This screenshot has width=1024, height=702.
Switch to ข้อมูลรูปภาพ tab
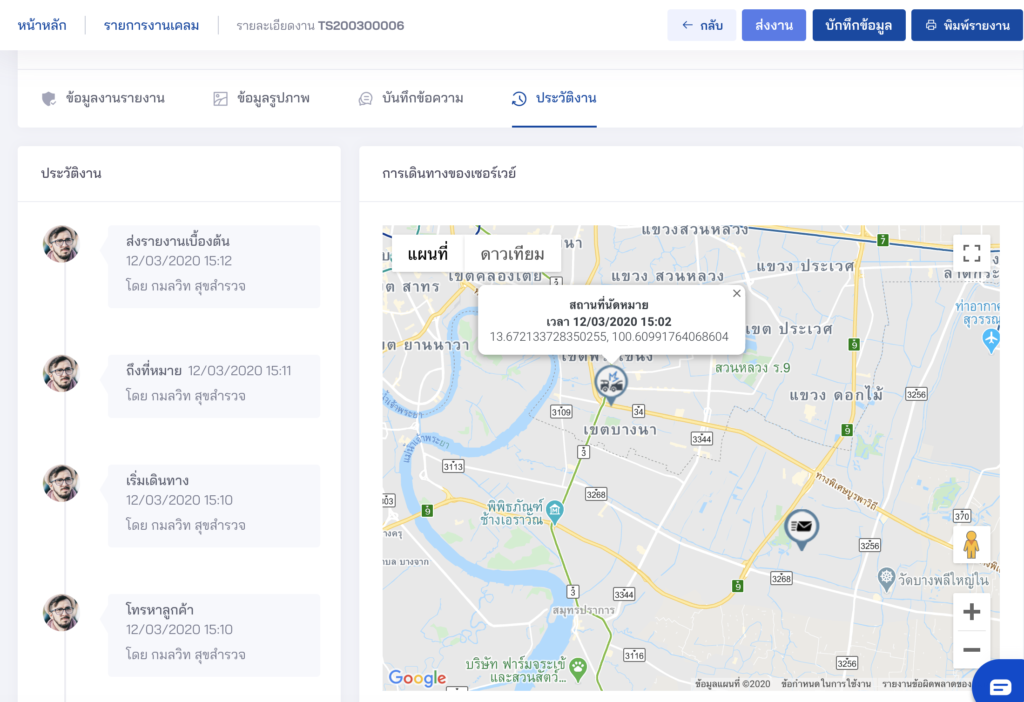point(261,99)
